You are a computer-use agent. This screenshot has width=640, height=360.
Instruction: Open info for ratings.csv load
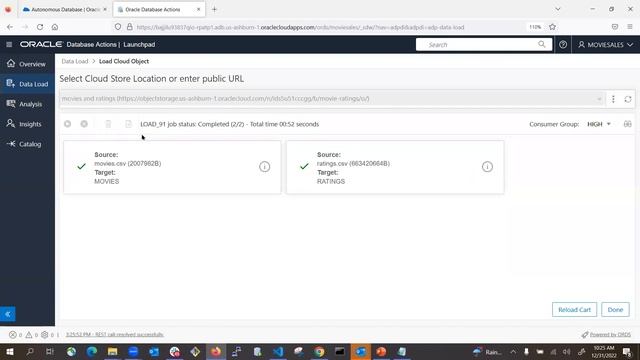point(487,167)
